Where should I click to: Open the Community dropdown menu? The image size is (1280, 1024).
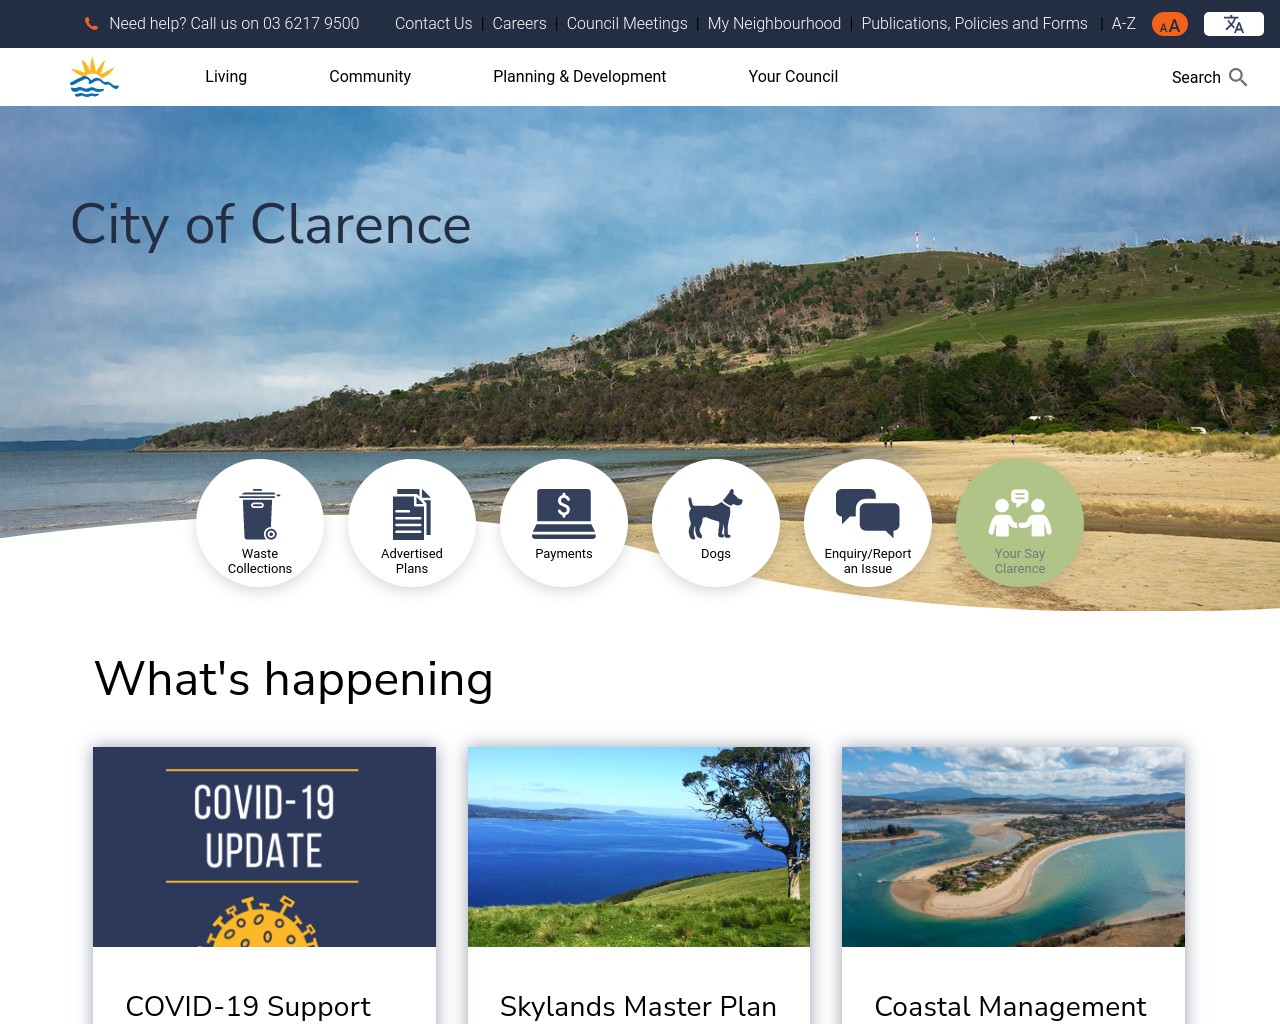click(370, 77)
